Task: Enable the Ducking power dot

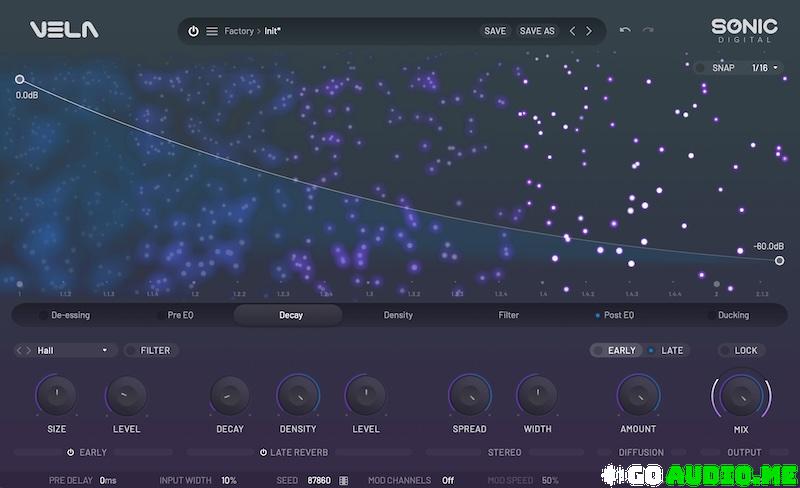Action: [711, 315]
